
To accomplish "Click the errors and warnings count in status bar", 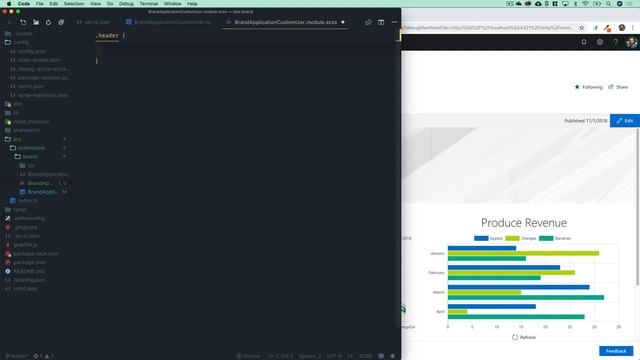I will click(x=44, y=356).
